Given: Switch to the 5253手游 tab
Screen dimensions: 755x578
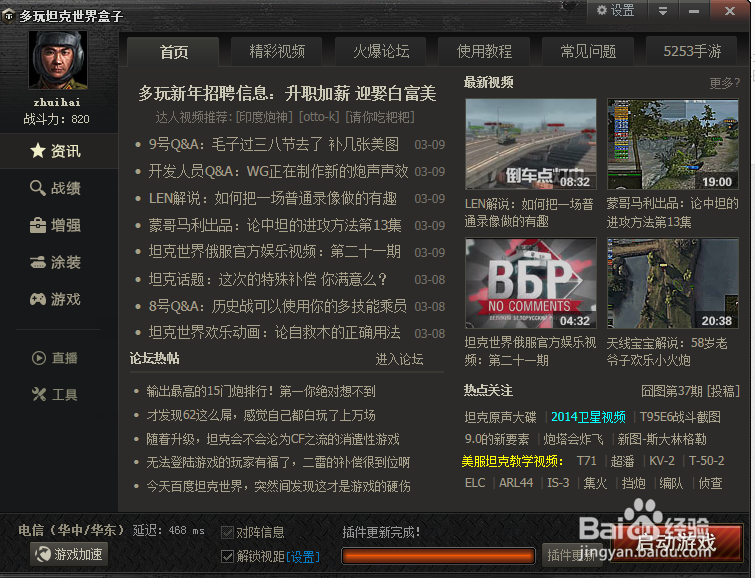Looking at the screenshot, I should tap(692, 52).
